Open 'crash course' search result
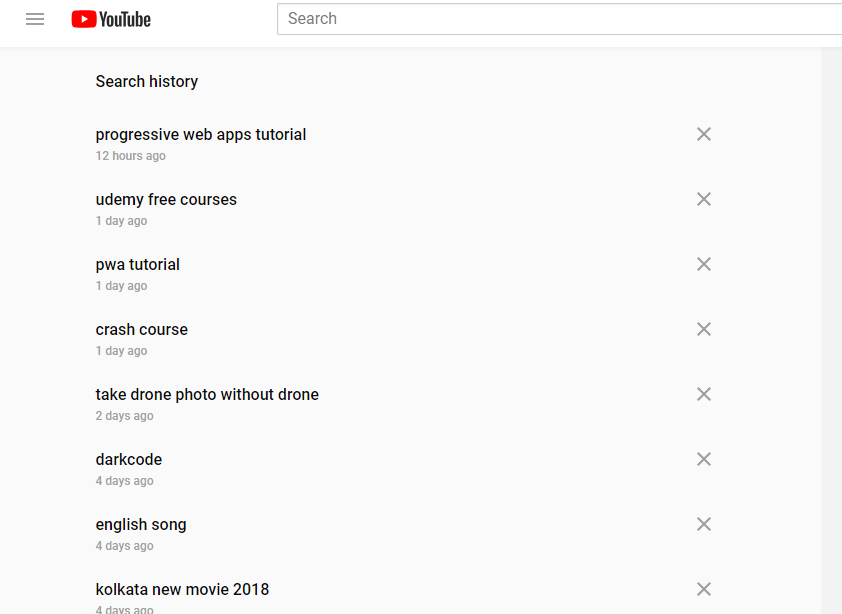 142,330
